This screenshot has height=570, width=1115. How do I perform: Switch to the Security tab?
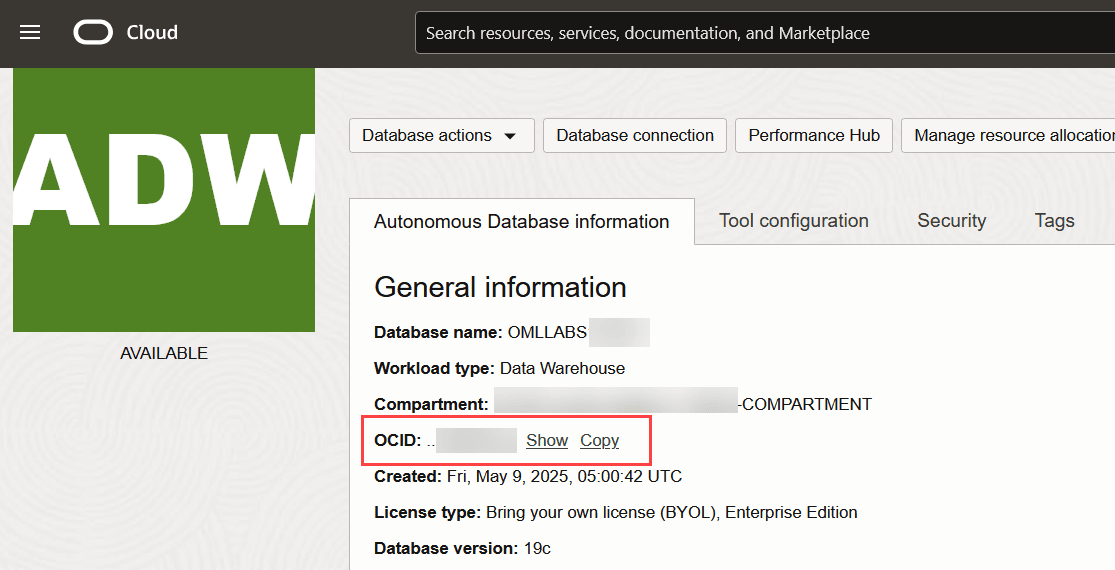point(951,221)
